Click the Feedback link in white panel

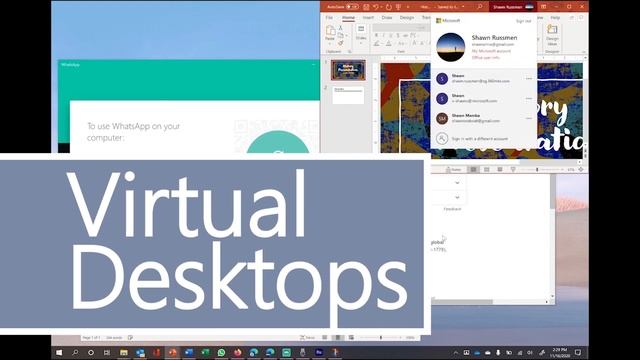coord(452,209)
